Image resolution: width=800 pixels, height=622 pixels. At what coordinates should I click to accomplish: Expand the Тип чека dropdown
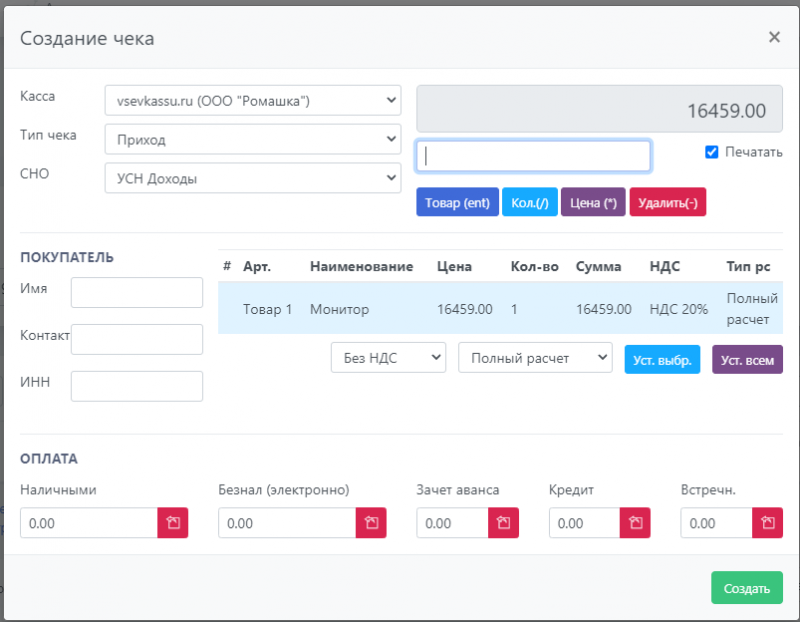[x=252, y=139]
